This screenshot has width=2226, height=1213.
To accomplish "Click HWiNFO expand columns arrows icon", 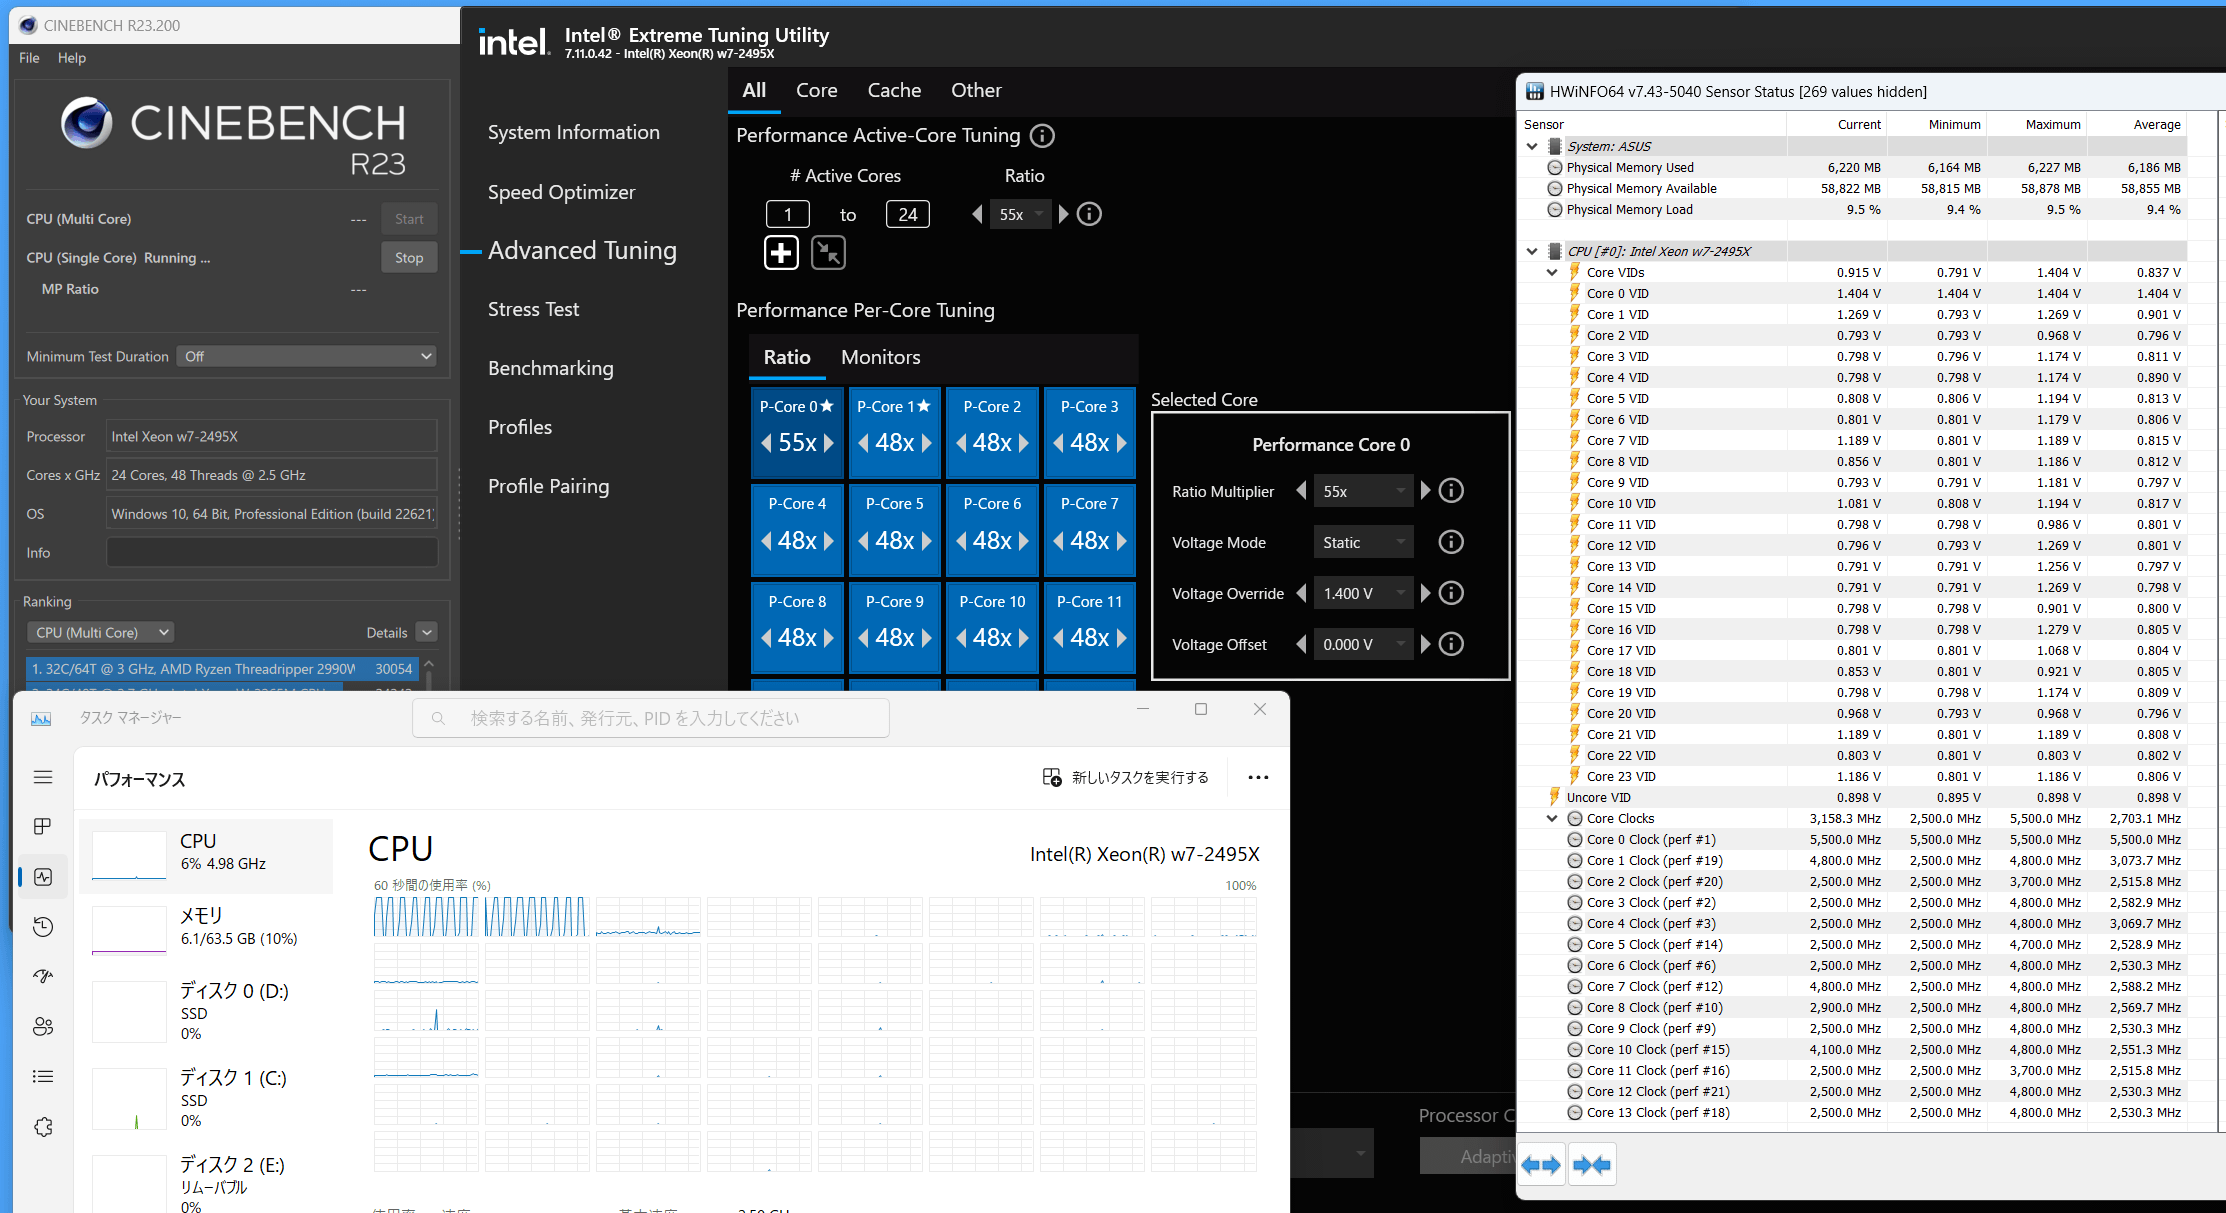I will coord(1541,1165).
